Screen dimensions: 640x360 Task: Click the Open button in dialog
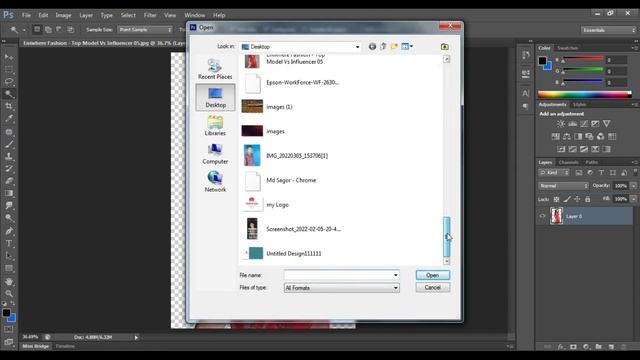[x=433, y=275]
